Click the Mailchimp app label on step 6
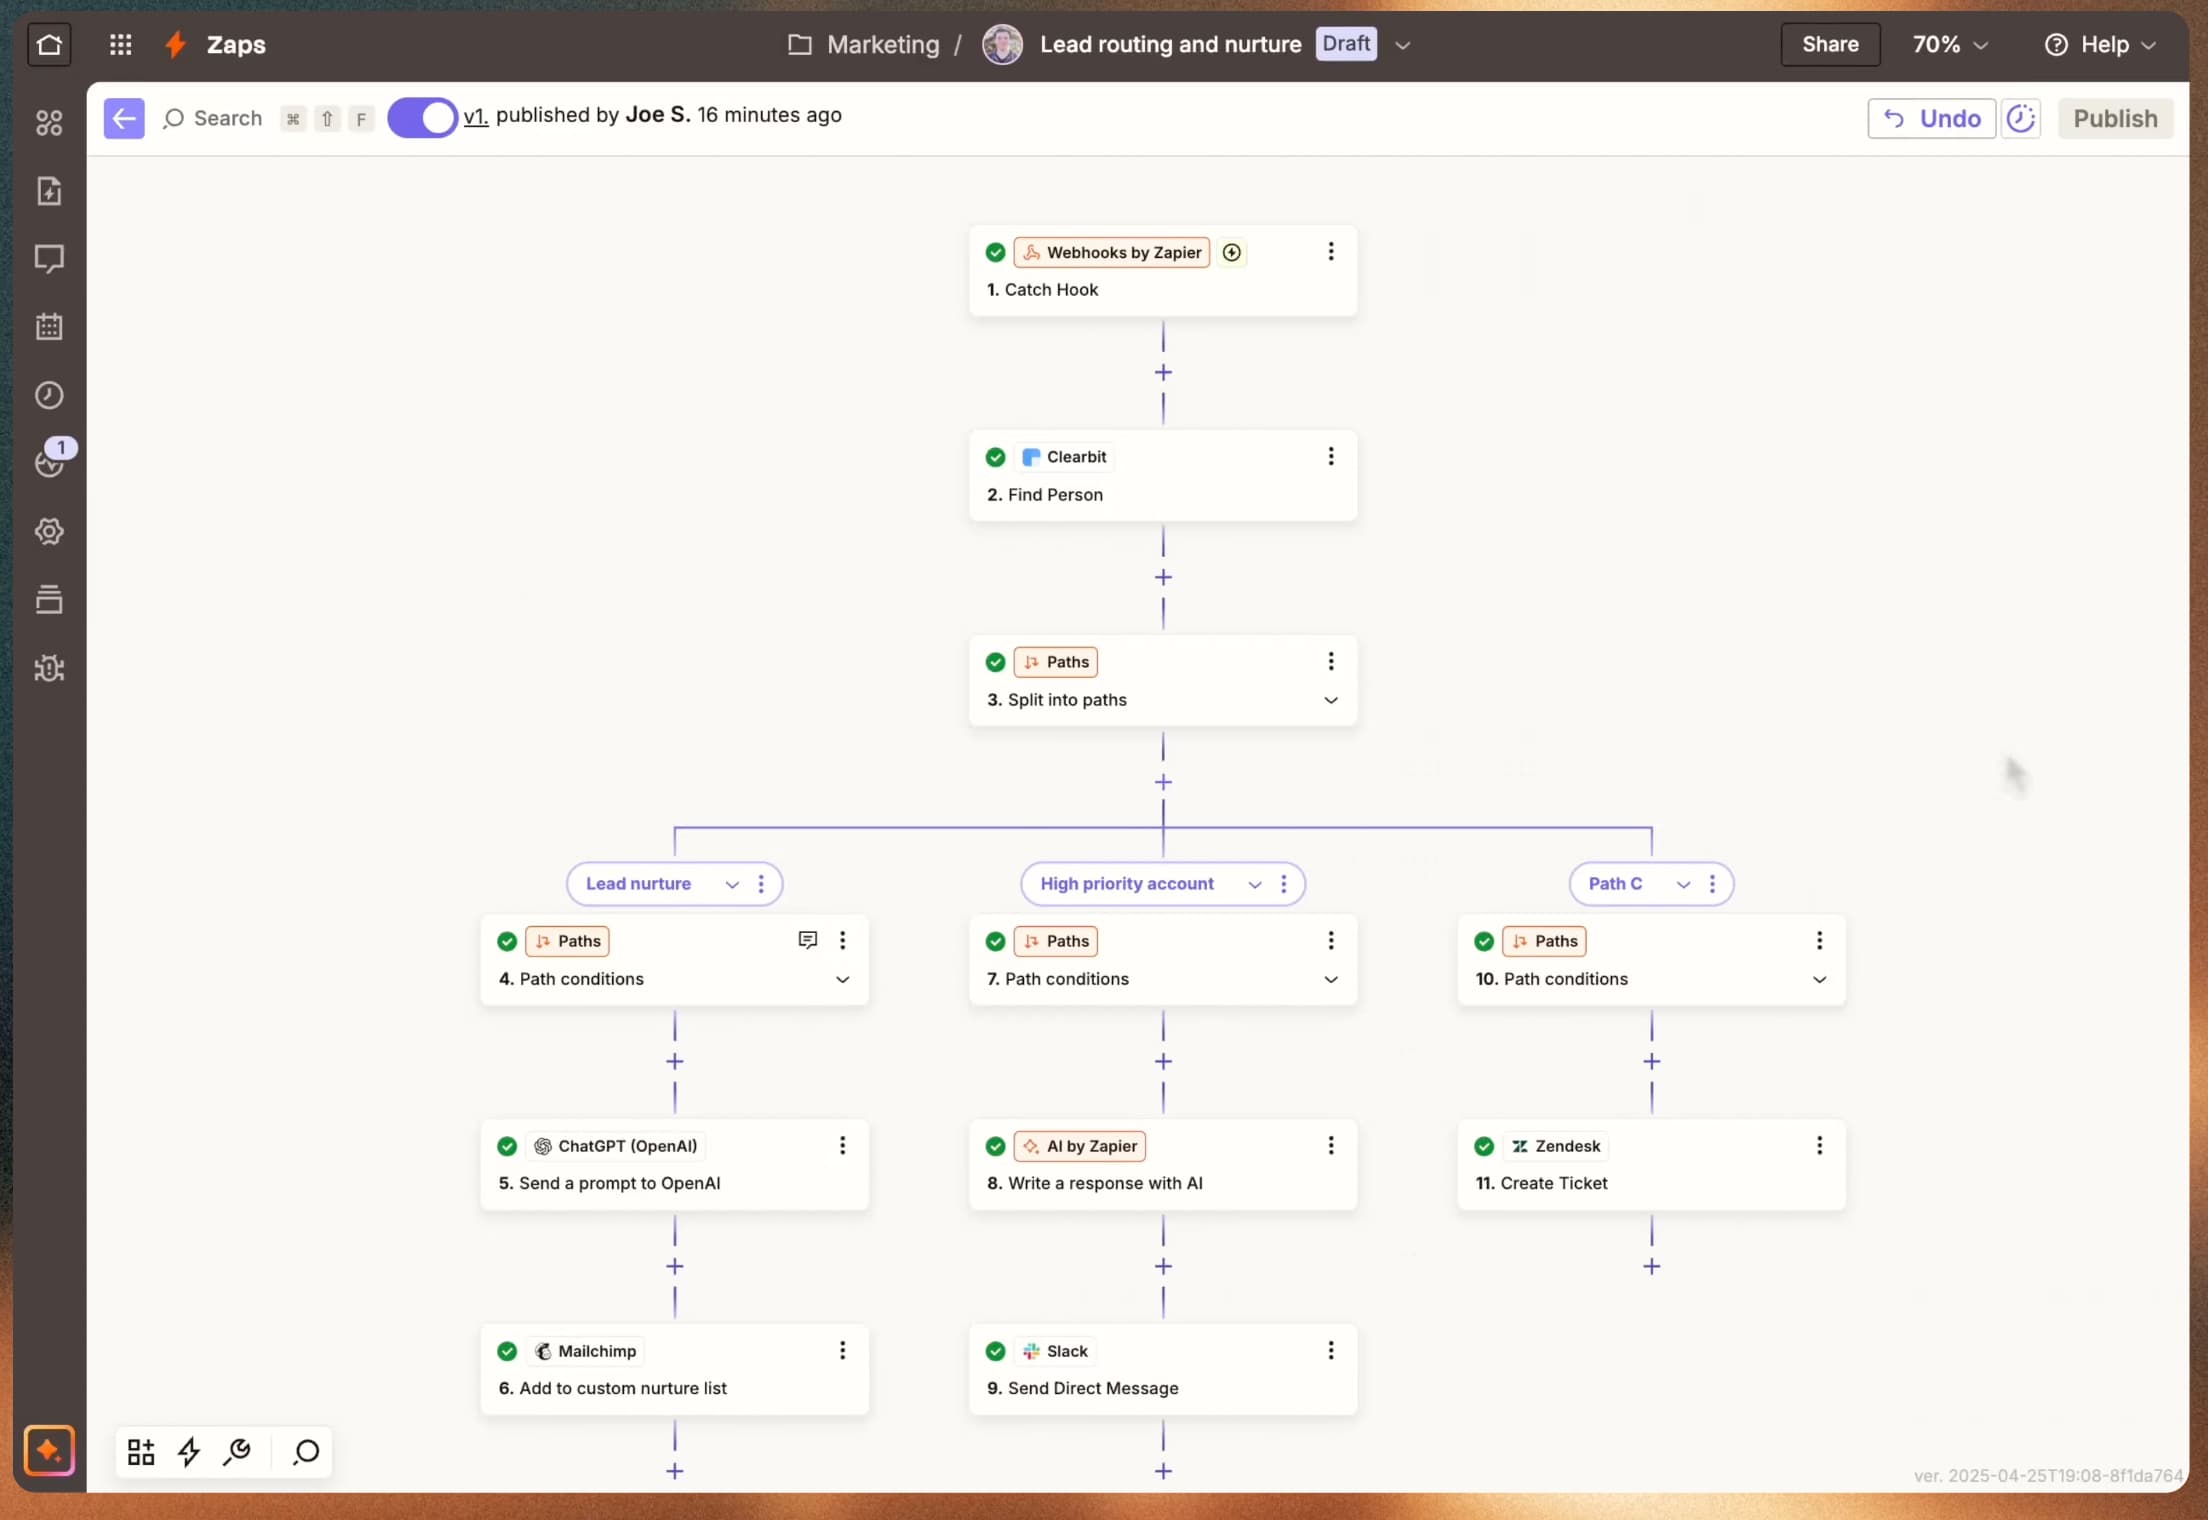Image resolution: width=2208 pixels, height=1520 pixels. (585, 1351)
